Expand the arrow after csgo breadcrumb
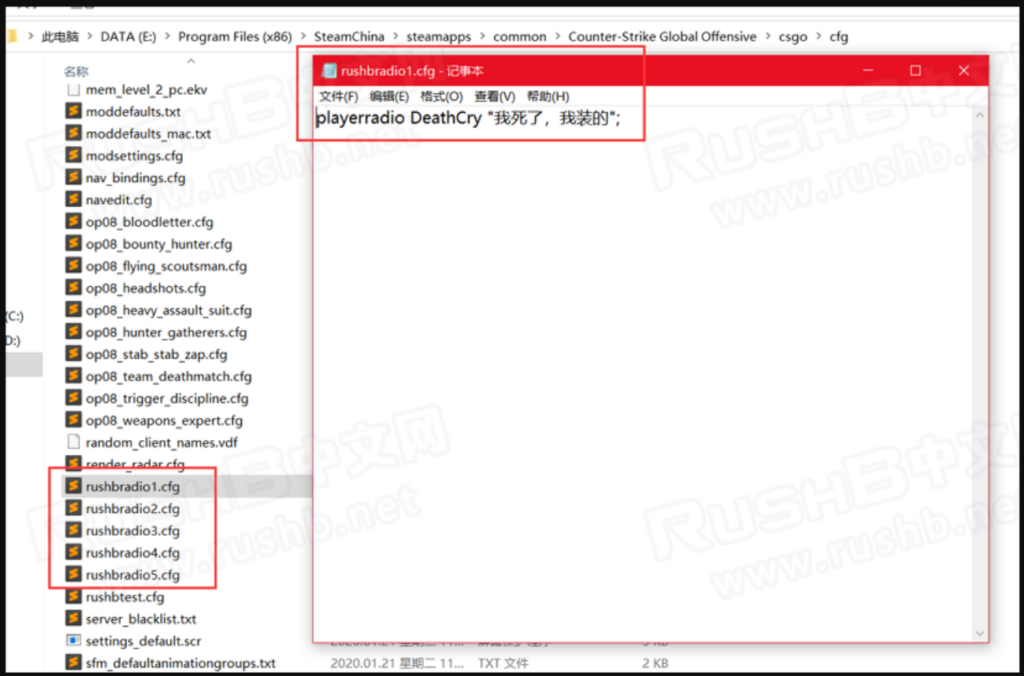The width and height of the screenshot is (1024, 676). point(818,37)
